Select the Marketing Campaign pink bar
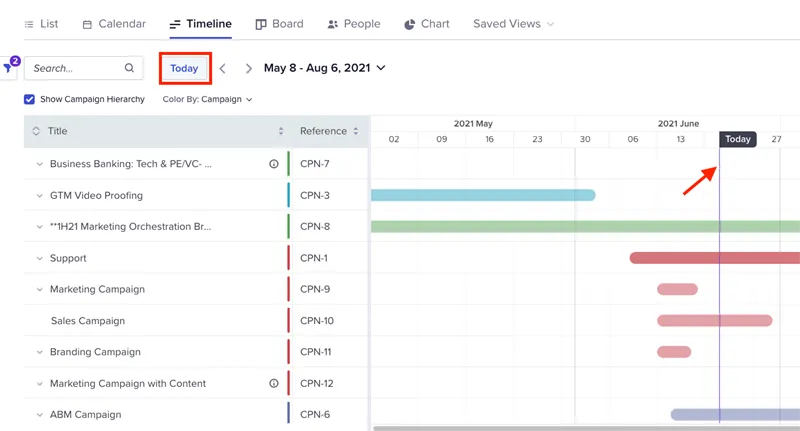This screenshot has height=431, width=800. (677, 290)
